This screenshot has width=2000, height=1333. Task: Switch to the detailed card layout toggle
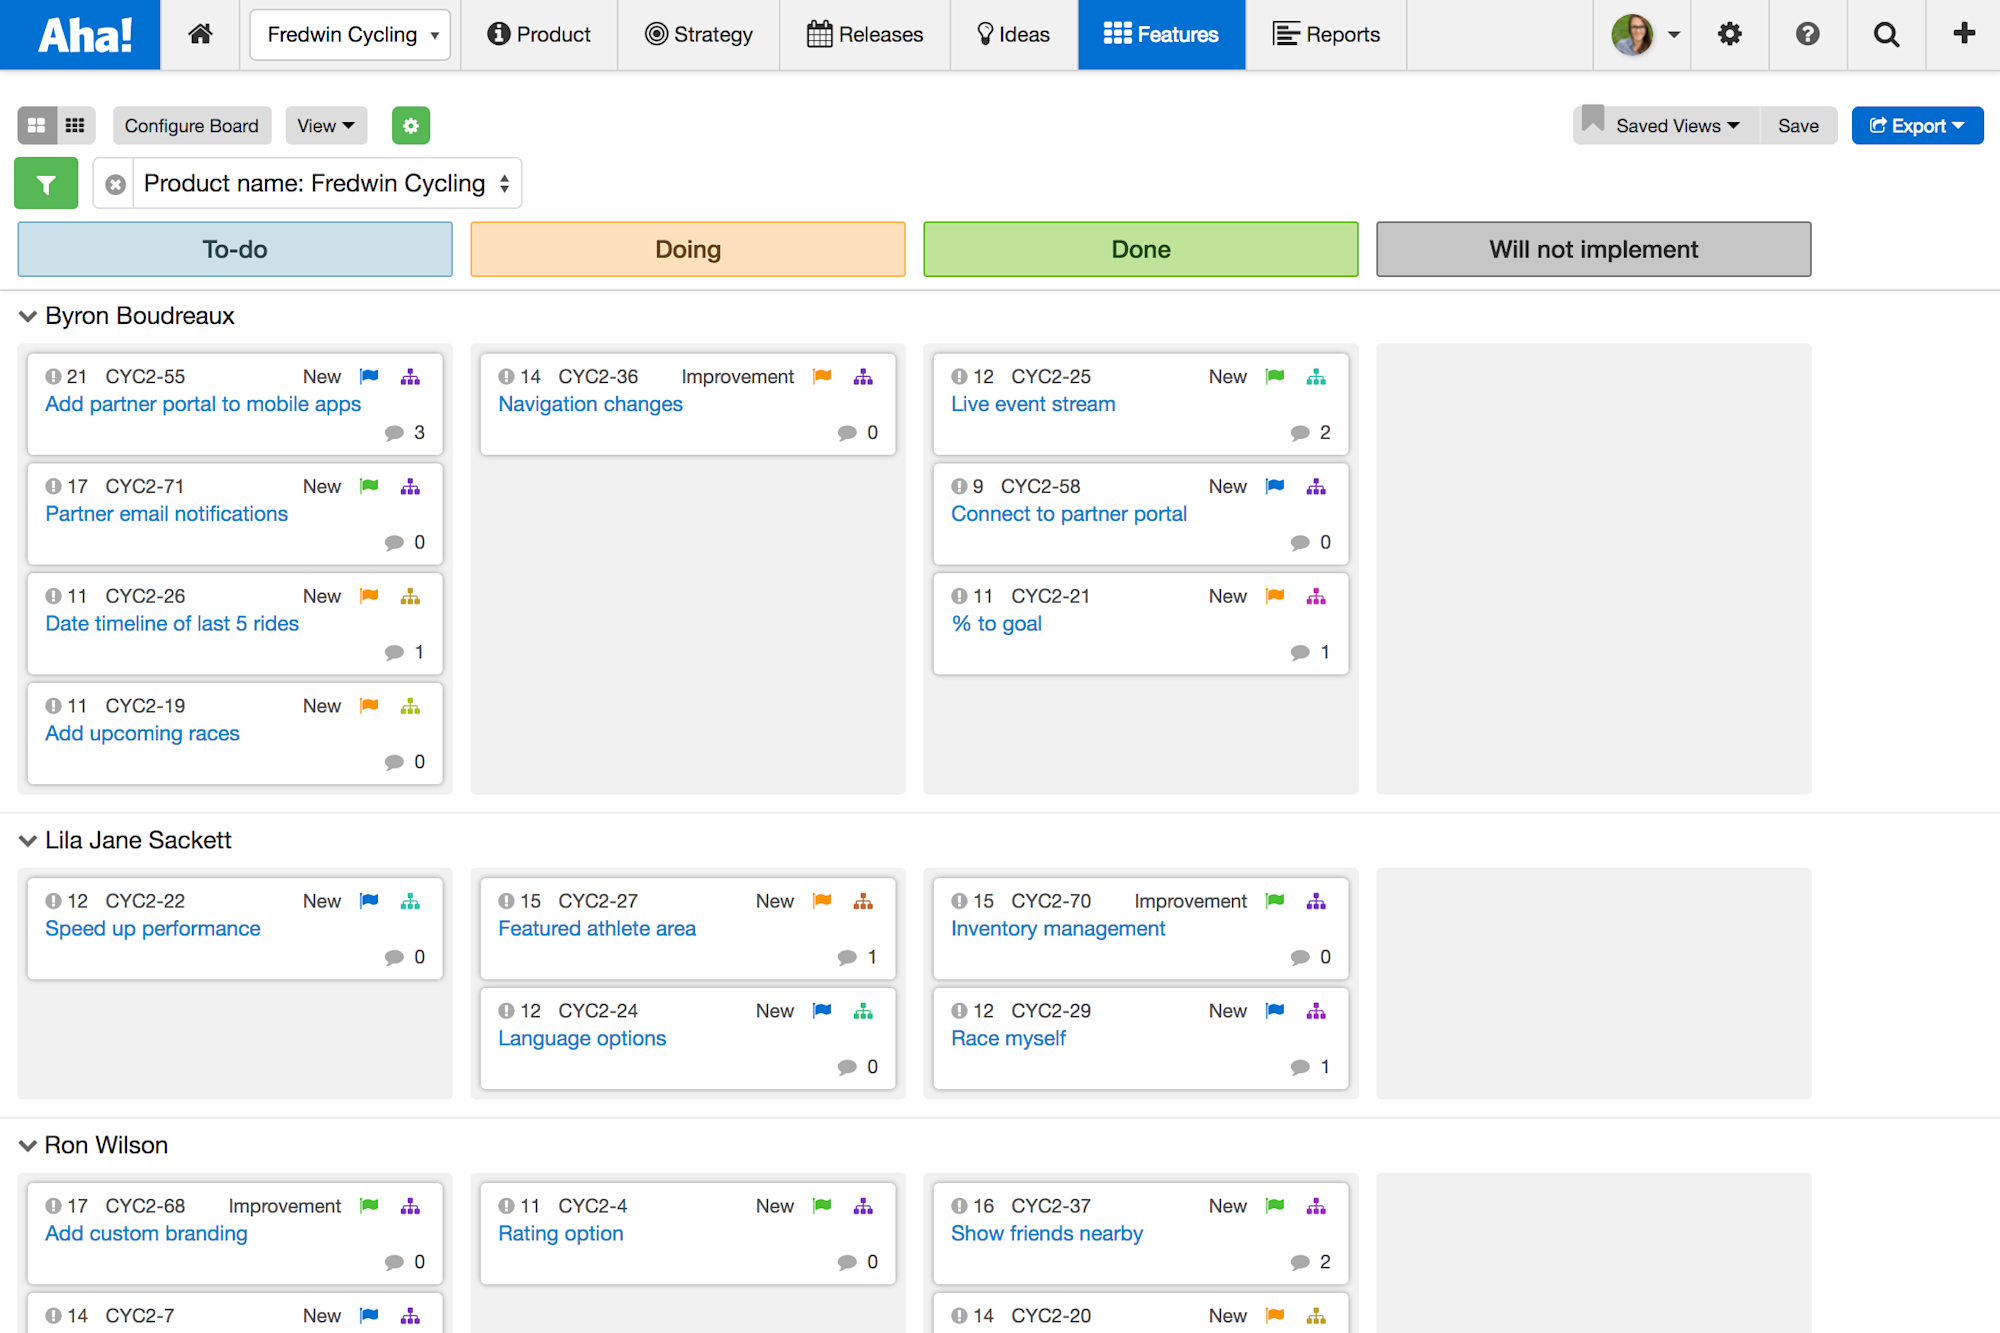click(75, 125)
